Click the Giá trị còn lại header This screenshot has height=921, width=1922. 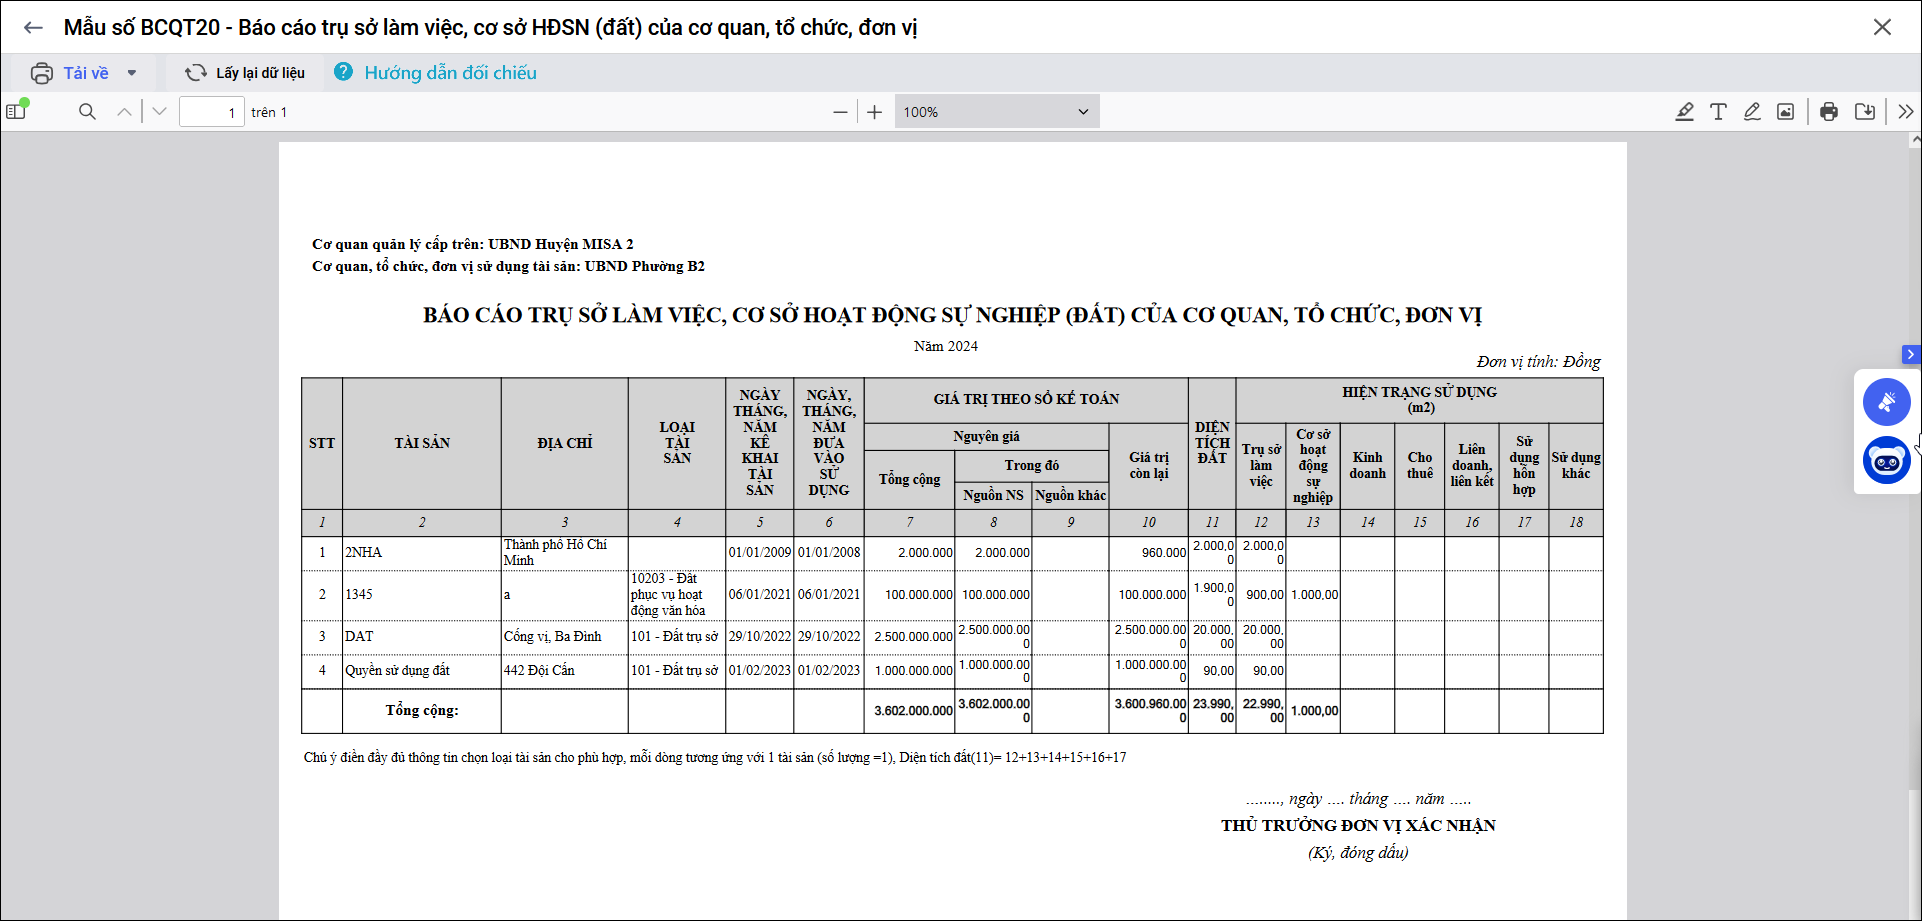[x=1149, y=465]
